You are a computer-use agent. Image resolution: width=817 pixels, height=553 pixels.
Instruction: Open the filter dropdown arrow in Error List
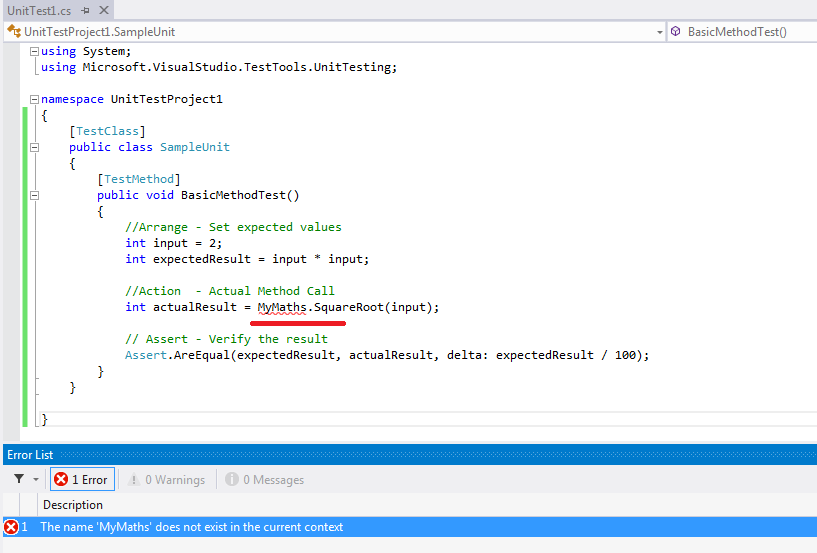[x=36, y=480]
